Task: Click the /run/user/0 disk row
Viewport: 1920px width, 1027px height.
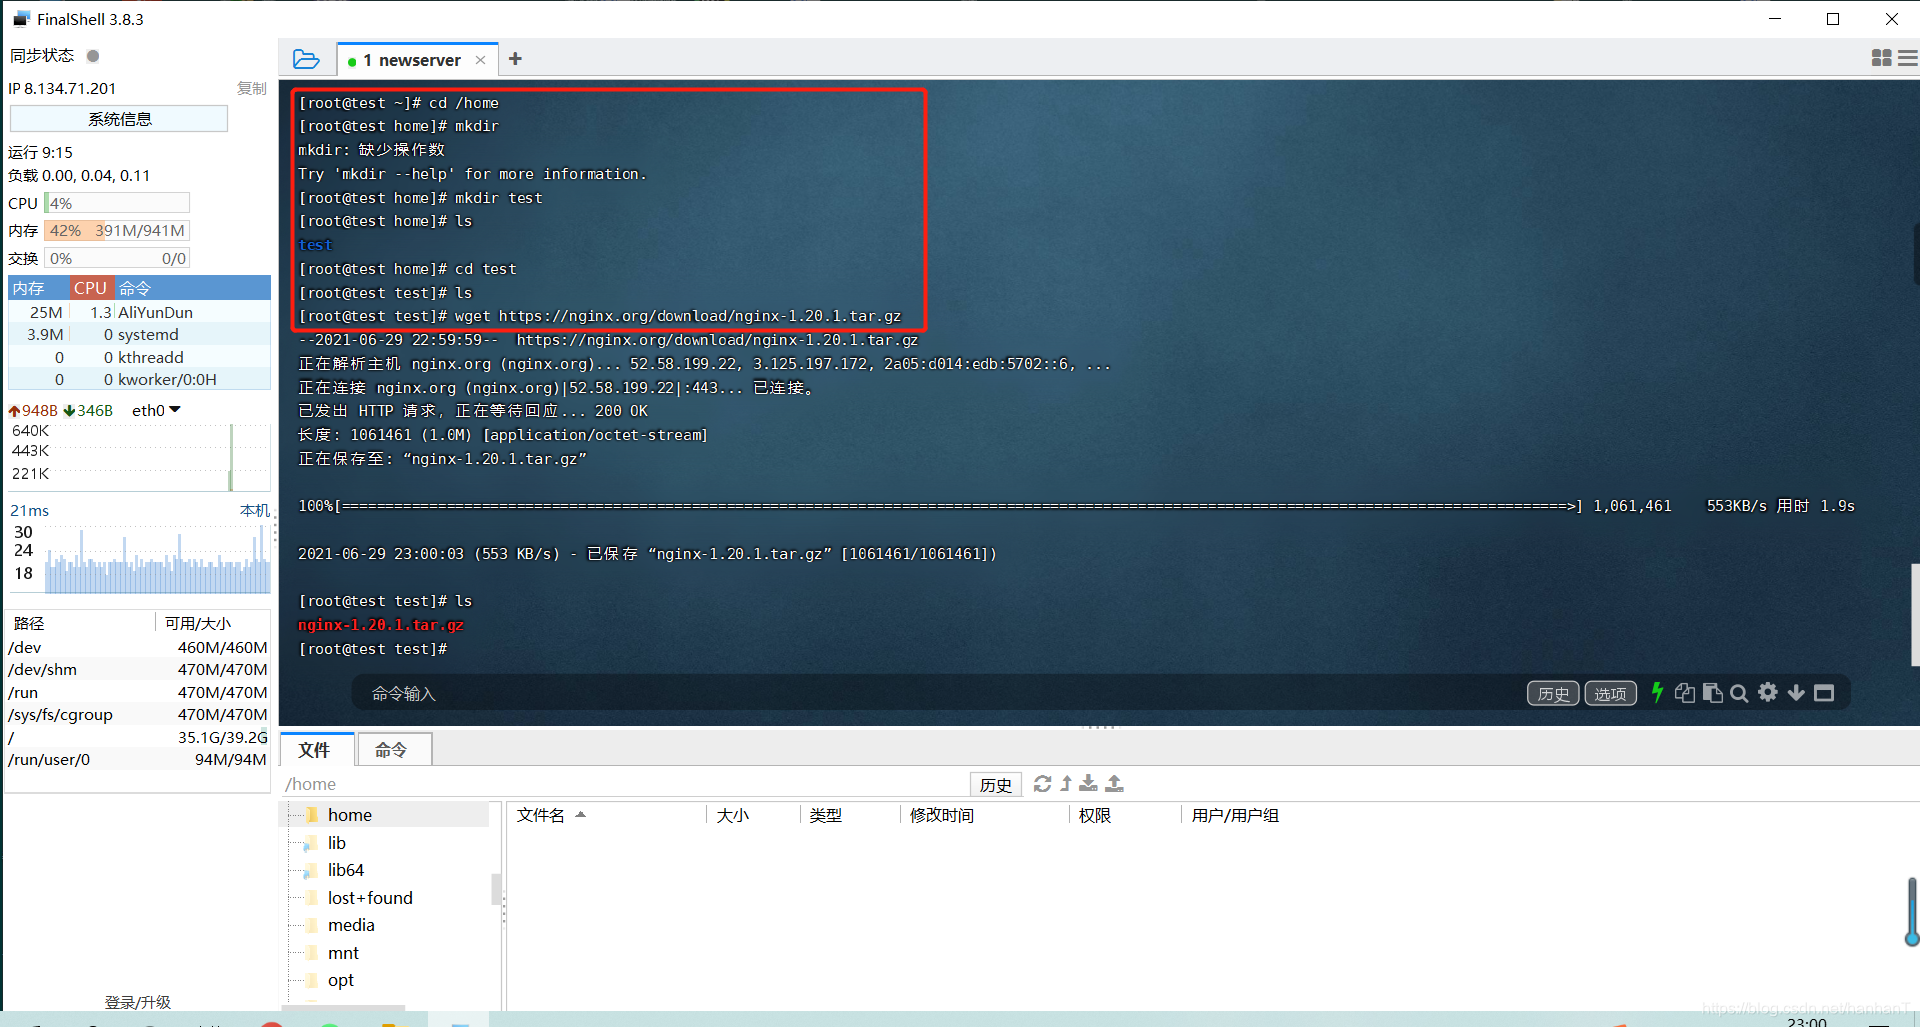Action: tap(139, 759)
